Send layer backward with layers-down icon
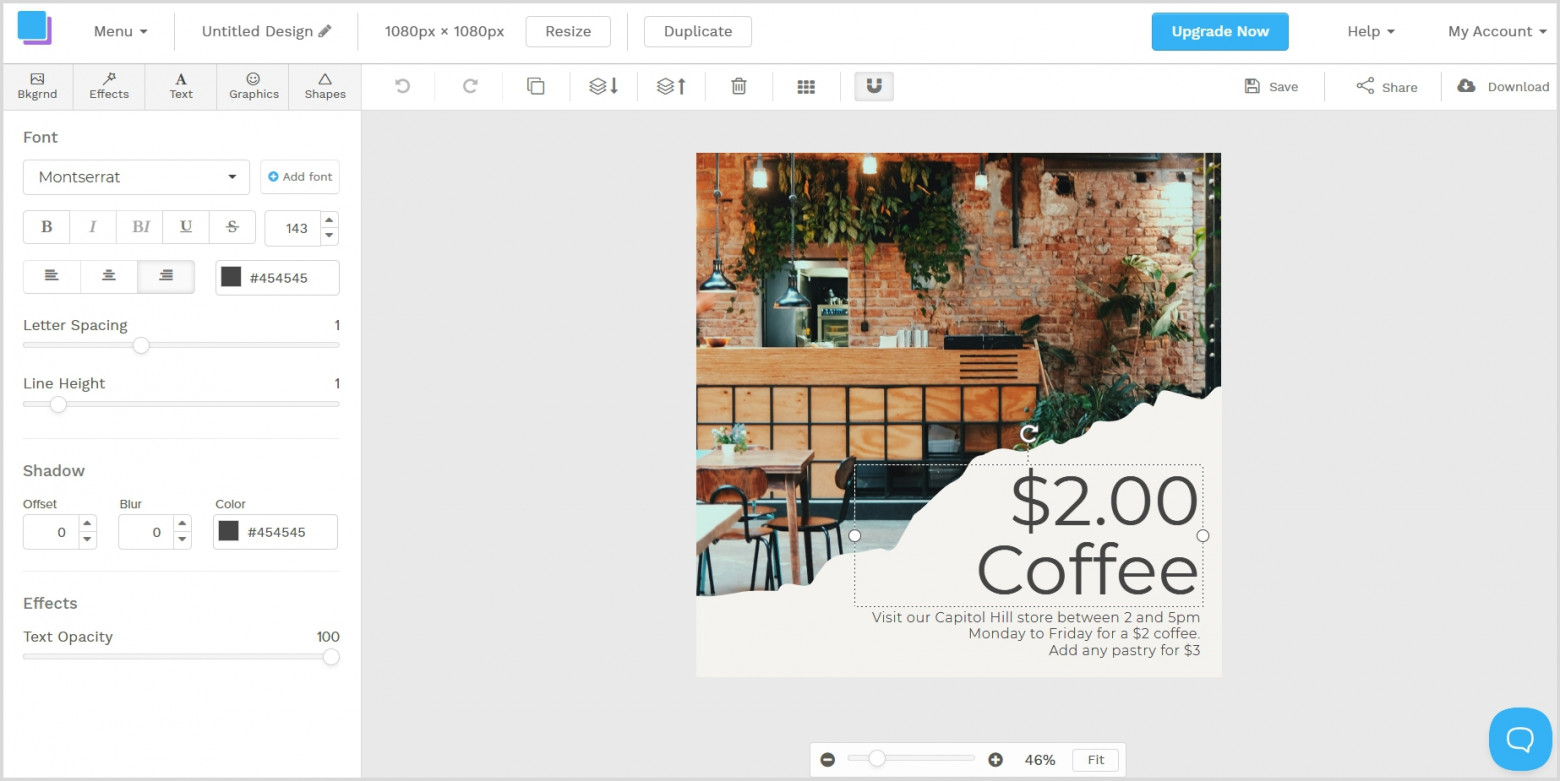This screenshot has height=781, width=1560. click(604, 87)
